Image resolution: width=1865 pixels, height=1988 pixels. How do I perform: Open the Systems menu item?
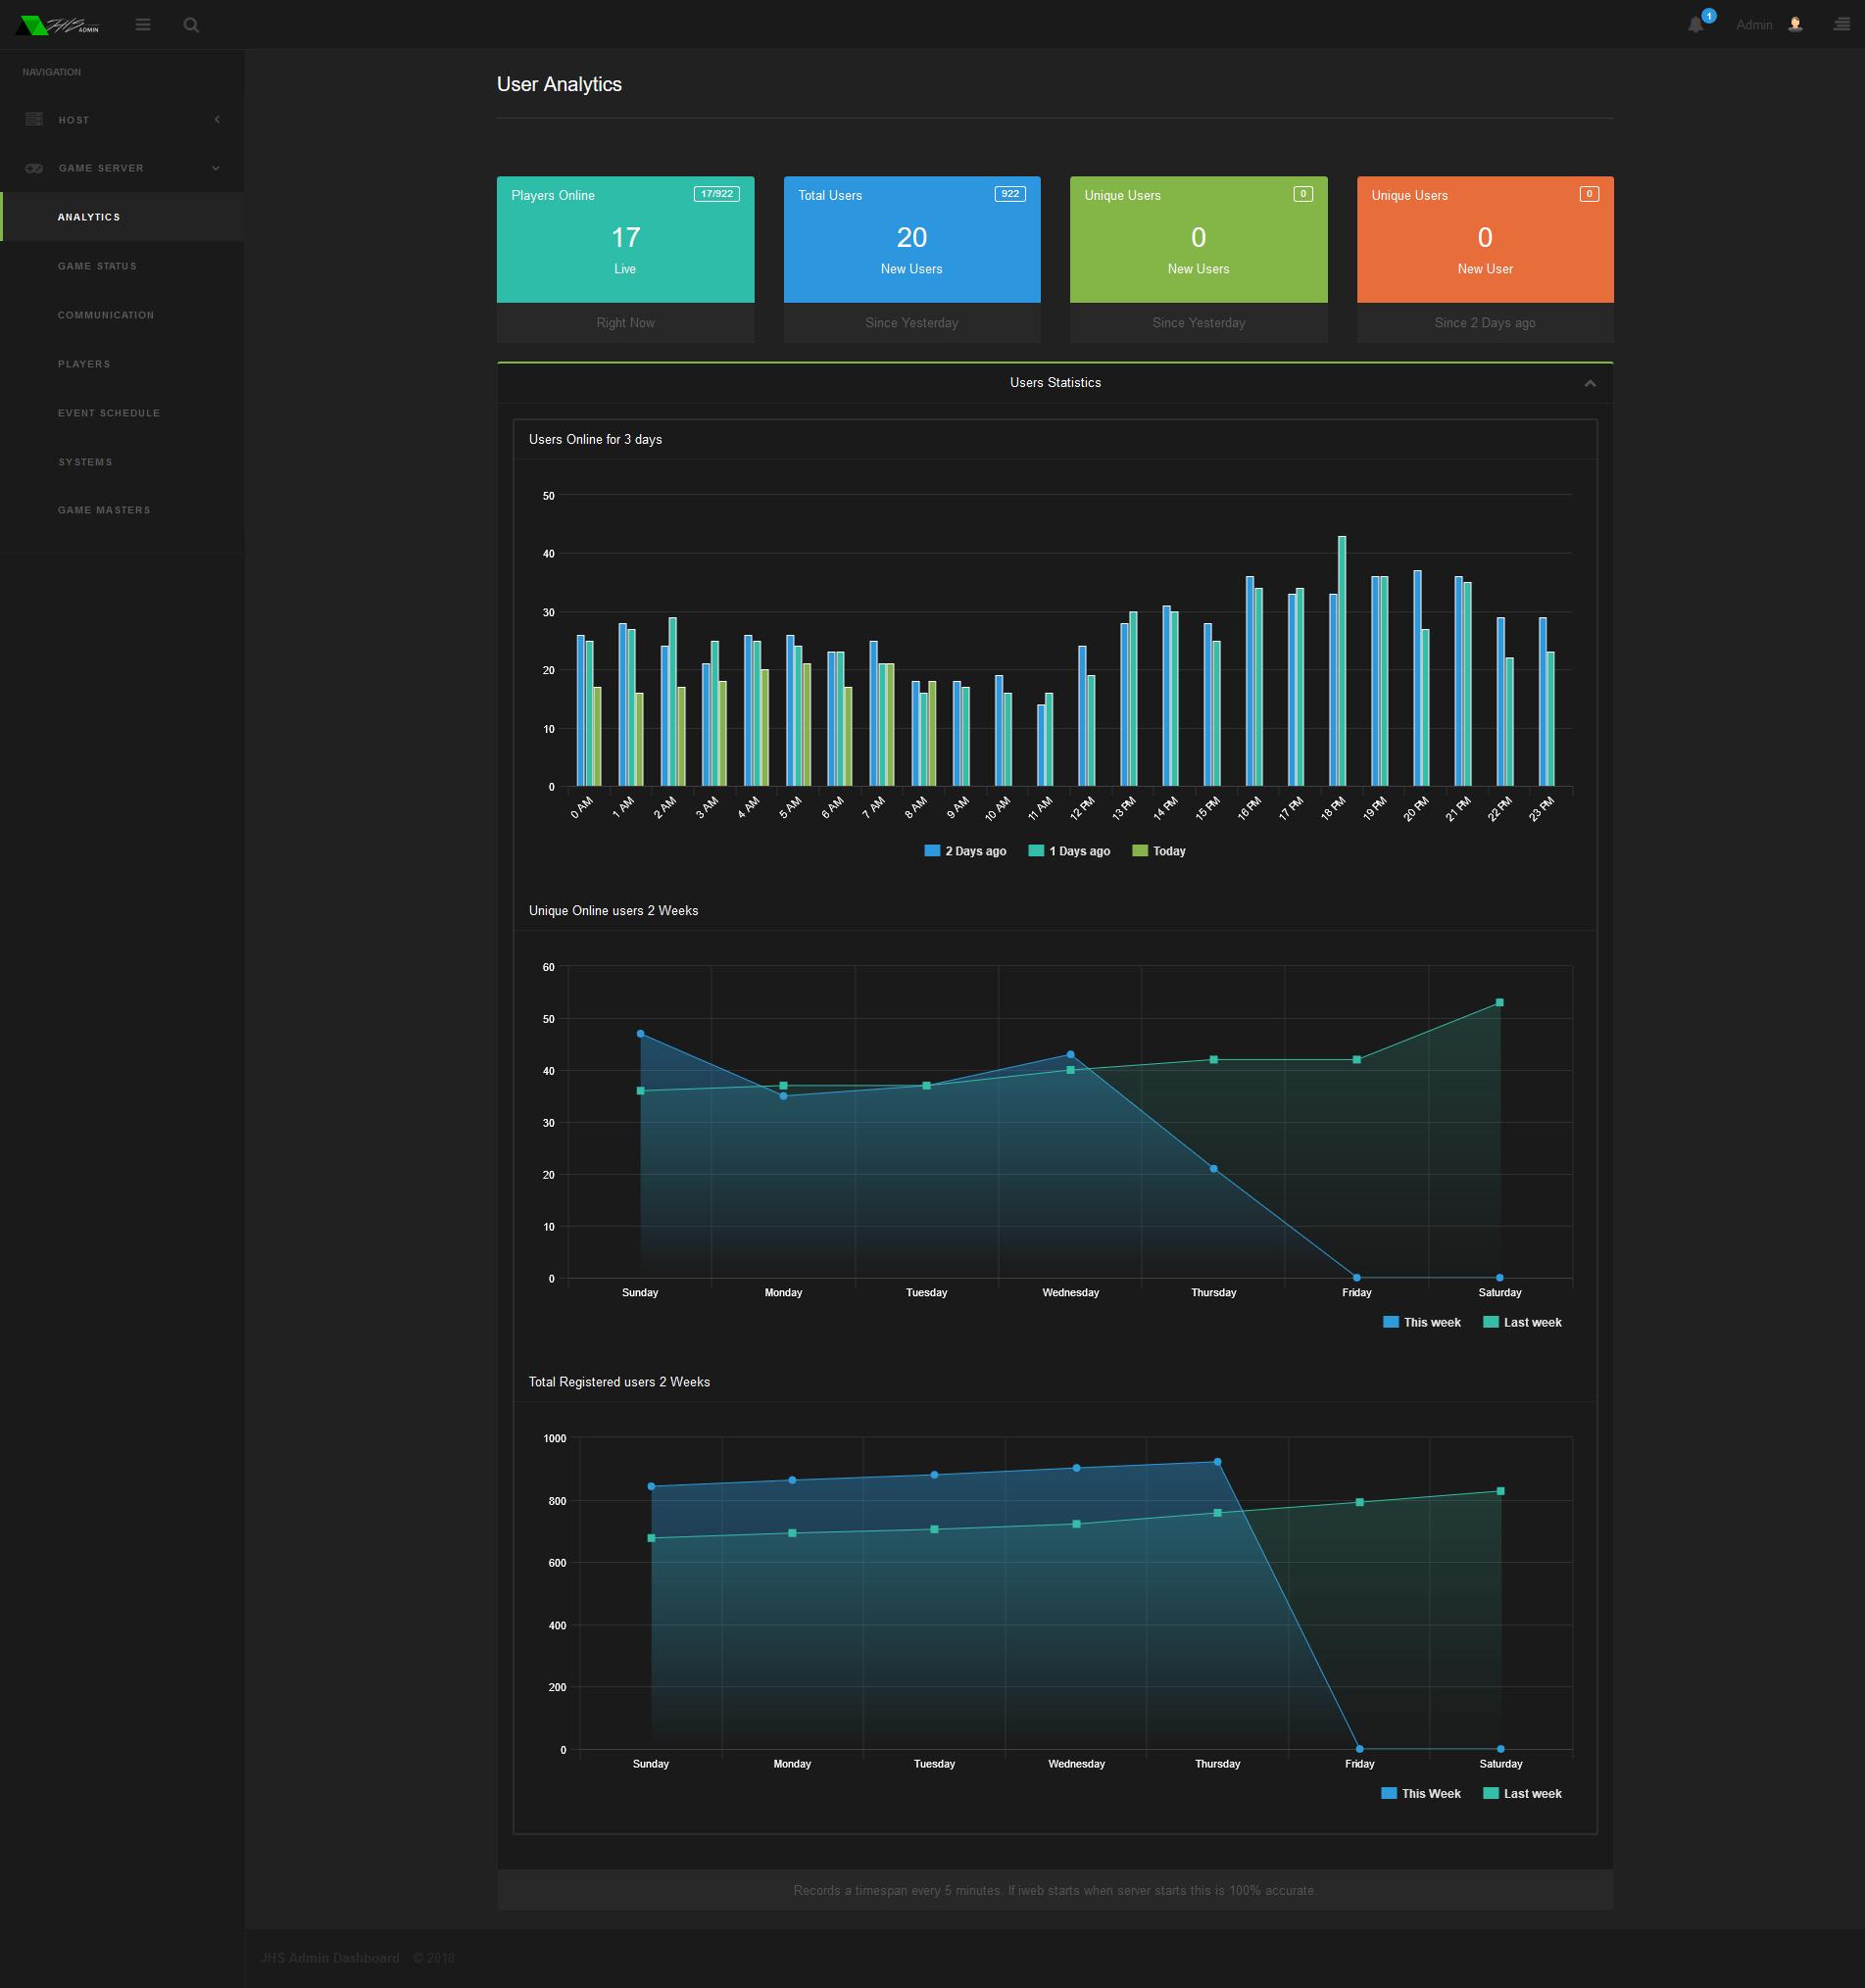[122, 462]
